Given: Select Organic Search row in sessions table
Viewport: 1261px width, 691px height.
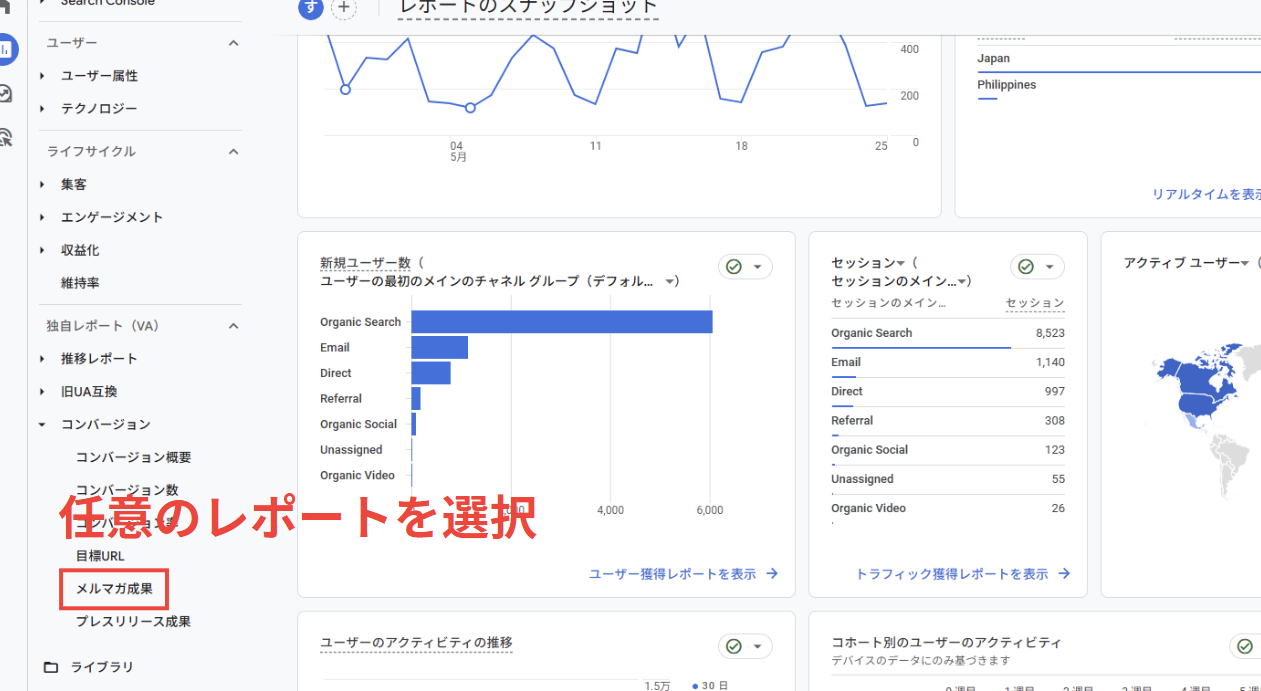Looking at the screenshot, I should (x=948, y=334).
